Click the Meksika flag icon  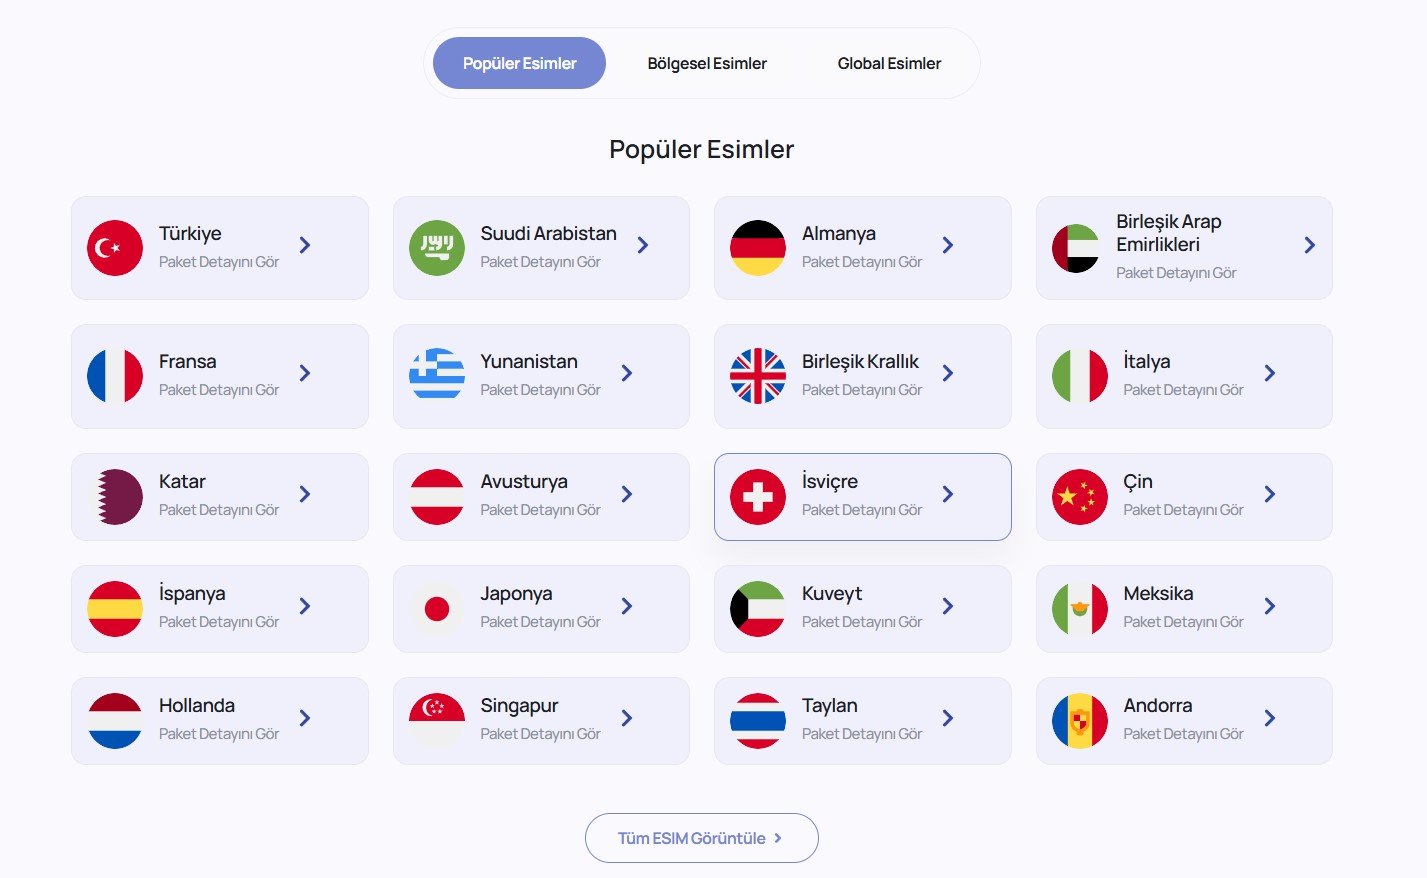(x=1080, y=608)
